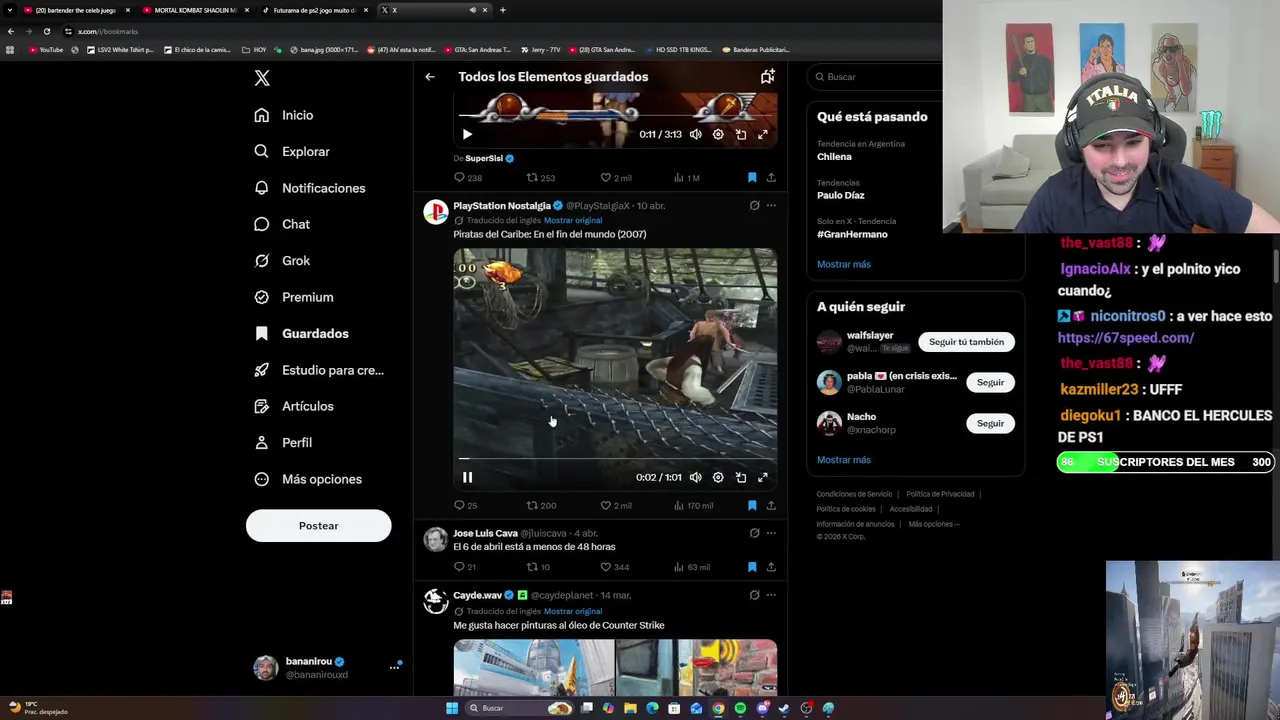Open more options on Cayde.wav post
Image resolution: width=1280 pixels, height=720 pixels.
pyautogui.click(x=771, y=595)
